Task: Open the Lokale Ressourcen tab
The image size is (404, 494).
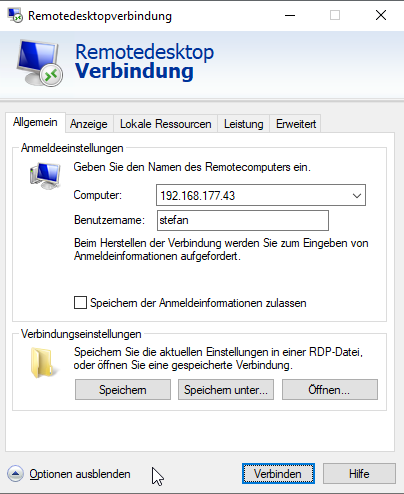Action: [166, 124]
